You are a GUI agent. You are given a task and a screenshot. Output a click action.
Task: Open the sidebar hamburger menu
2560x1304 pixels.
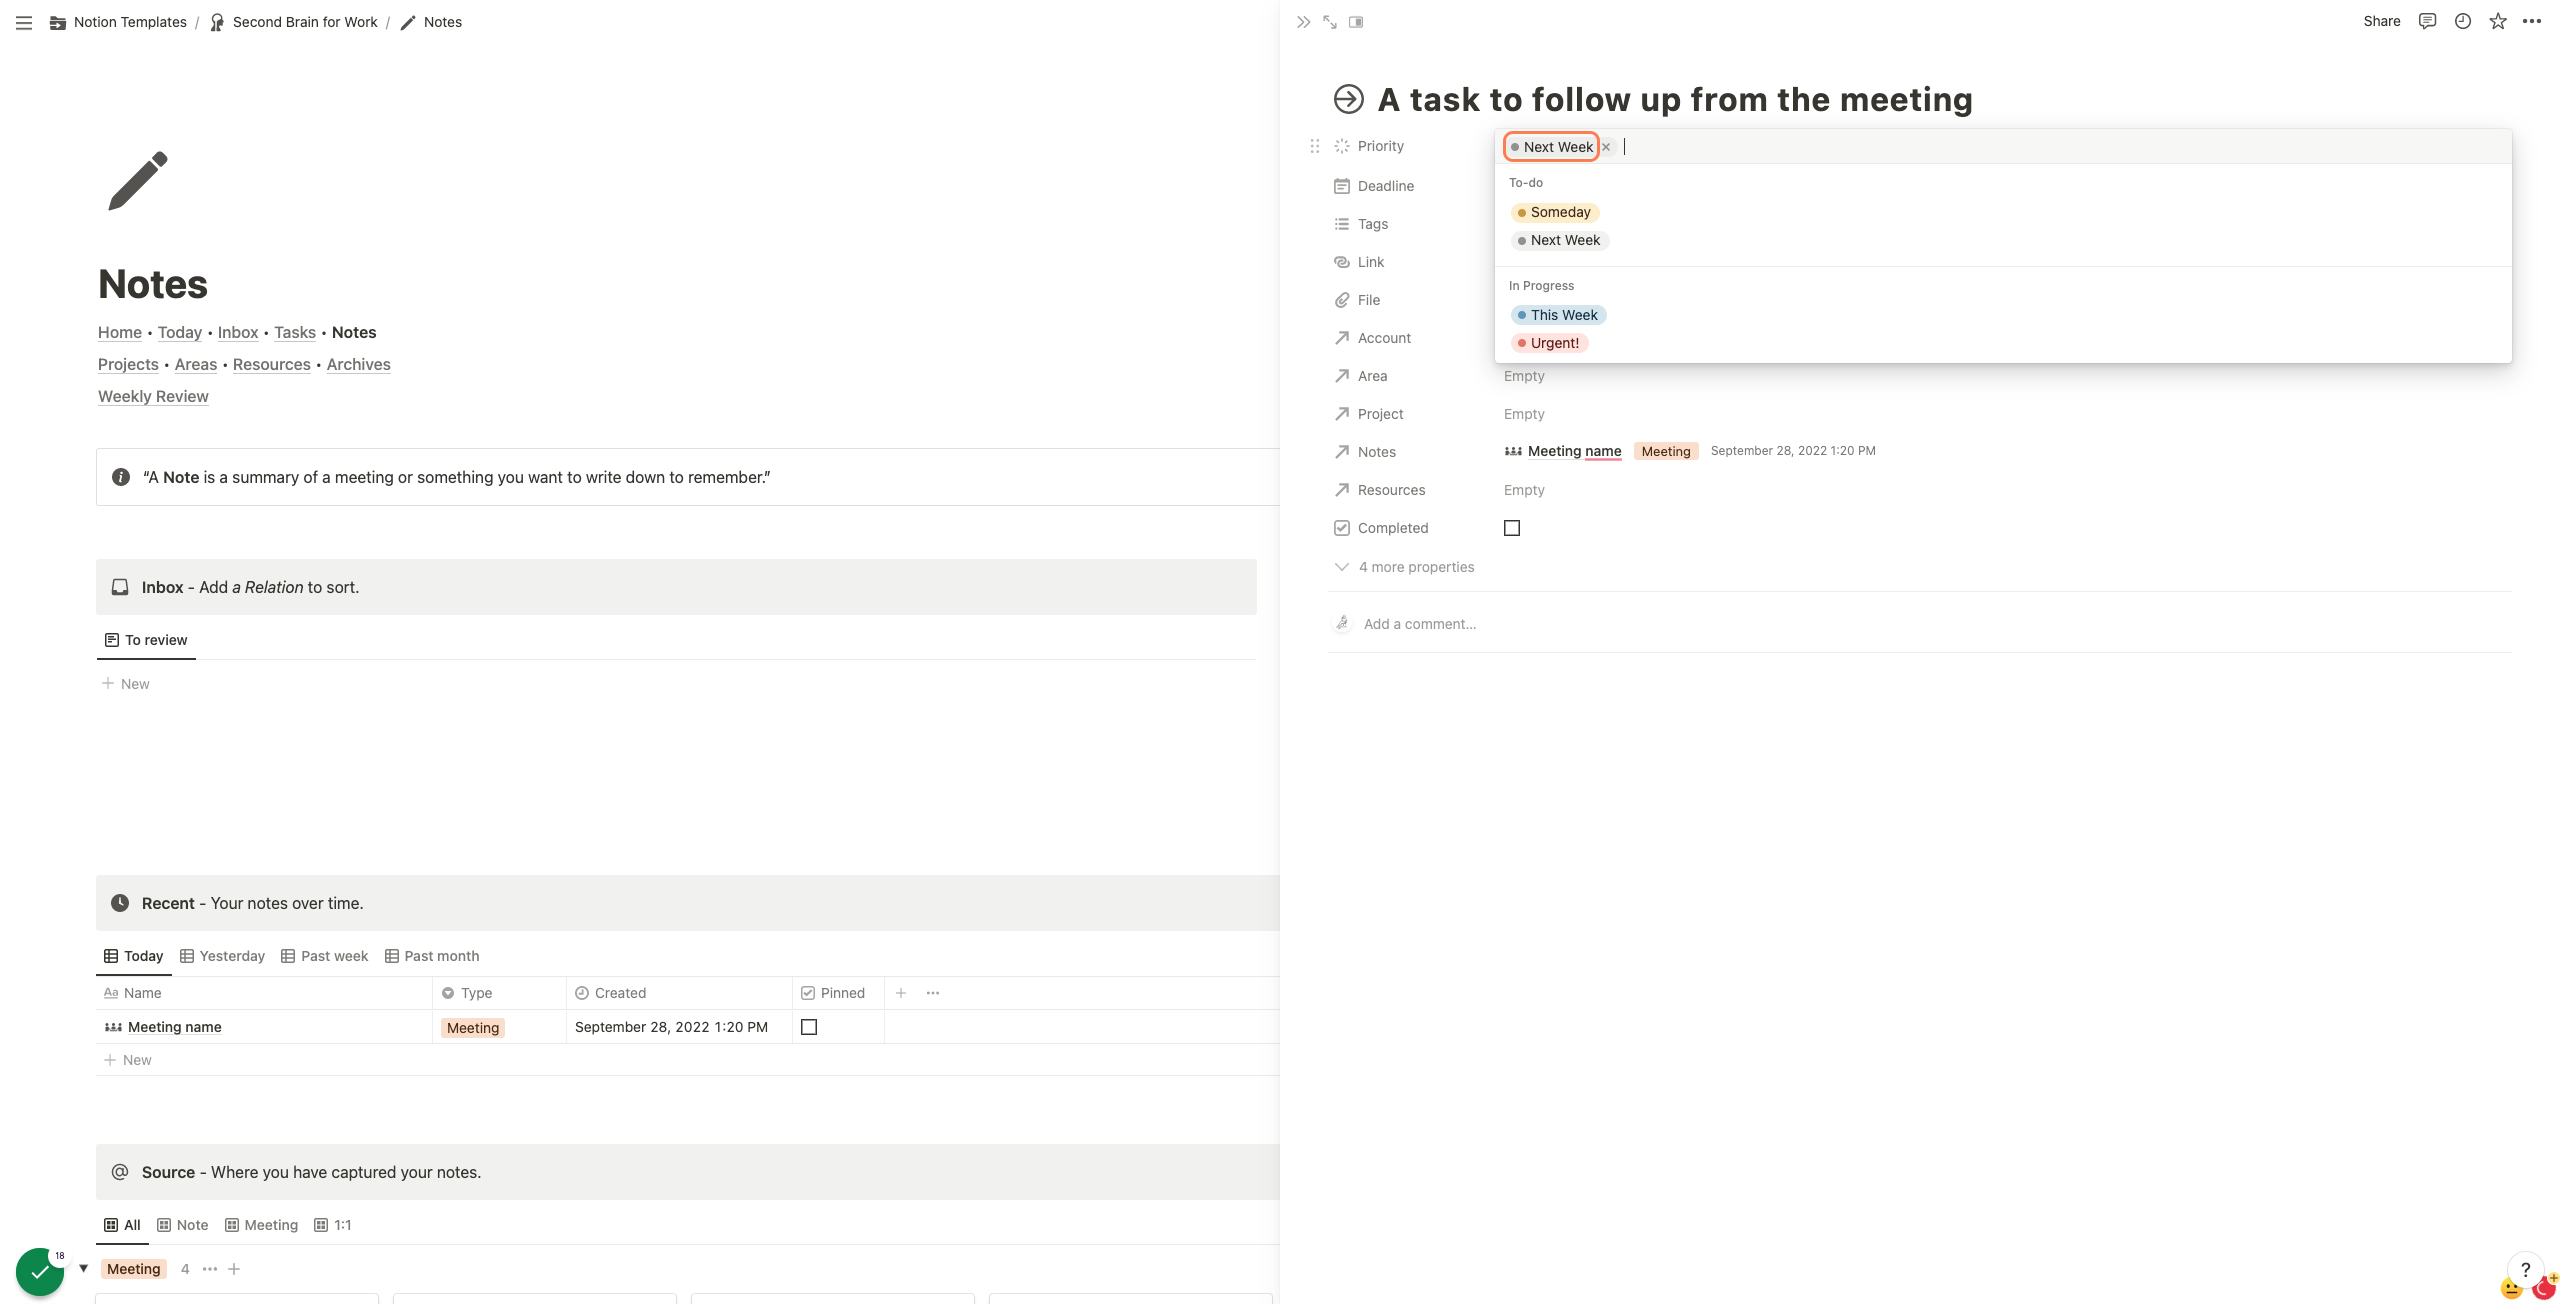coord(24,22)
